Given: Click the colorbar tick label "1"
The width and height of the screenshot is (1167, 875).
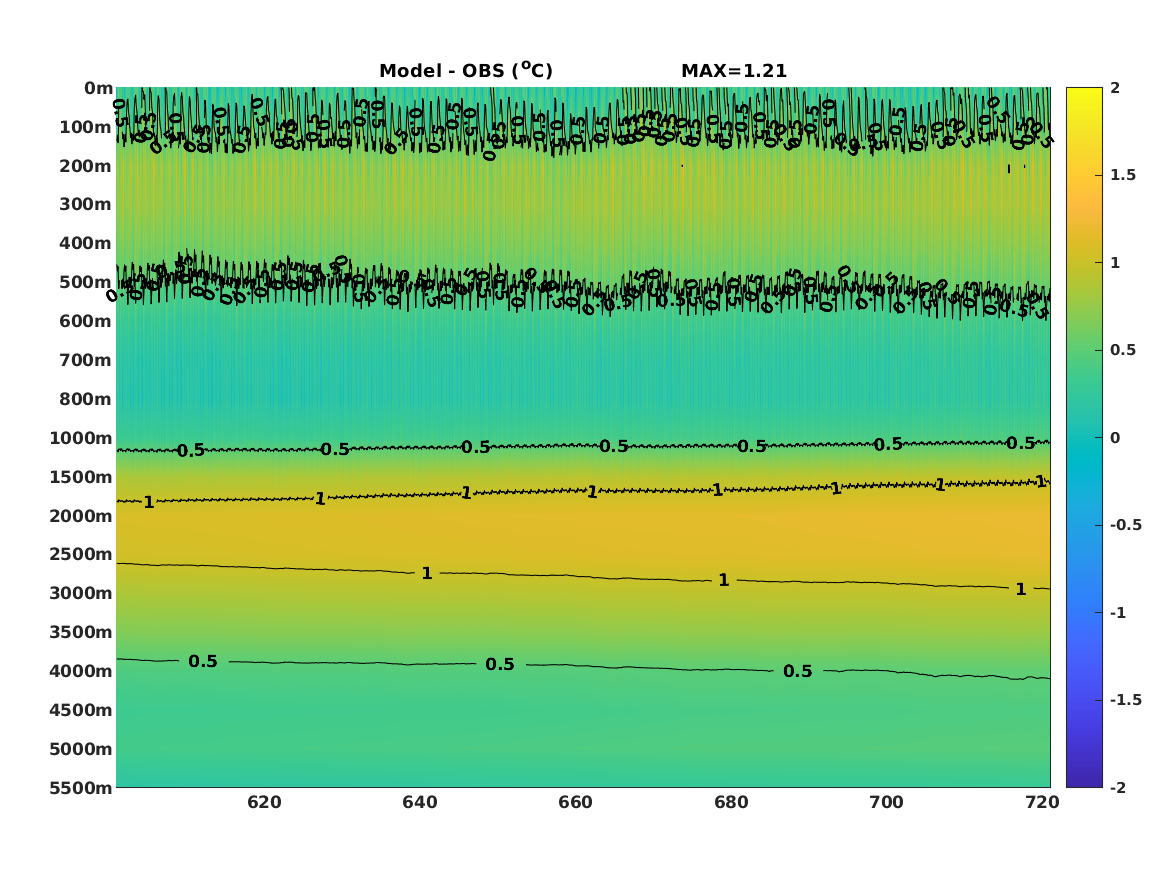Looking at the screenshot, I should (x=1115, y=263).
